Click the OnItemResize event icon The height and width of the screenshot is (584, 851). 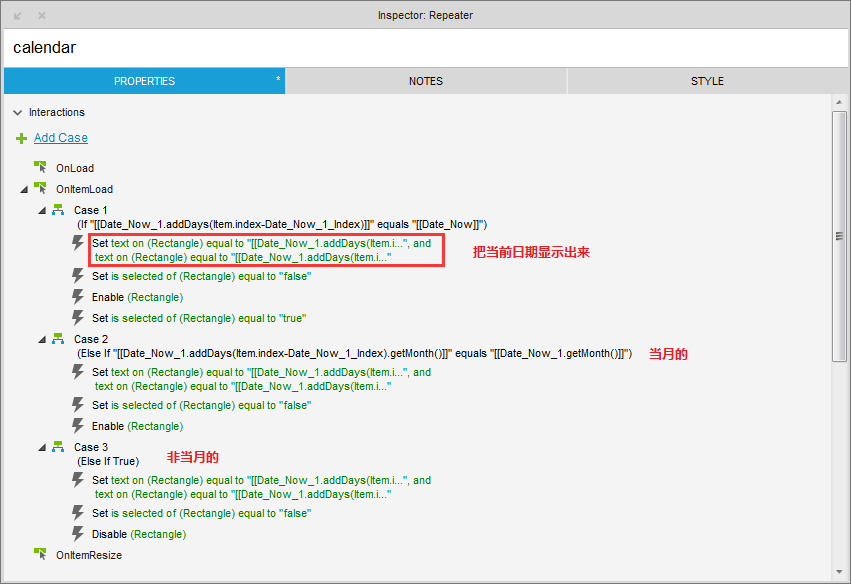[40, 555]
